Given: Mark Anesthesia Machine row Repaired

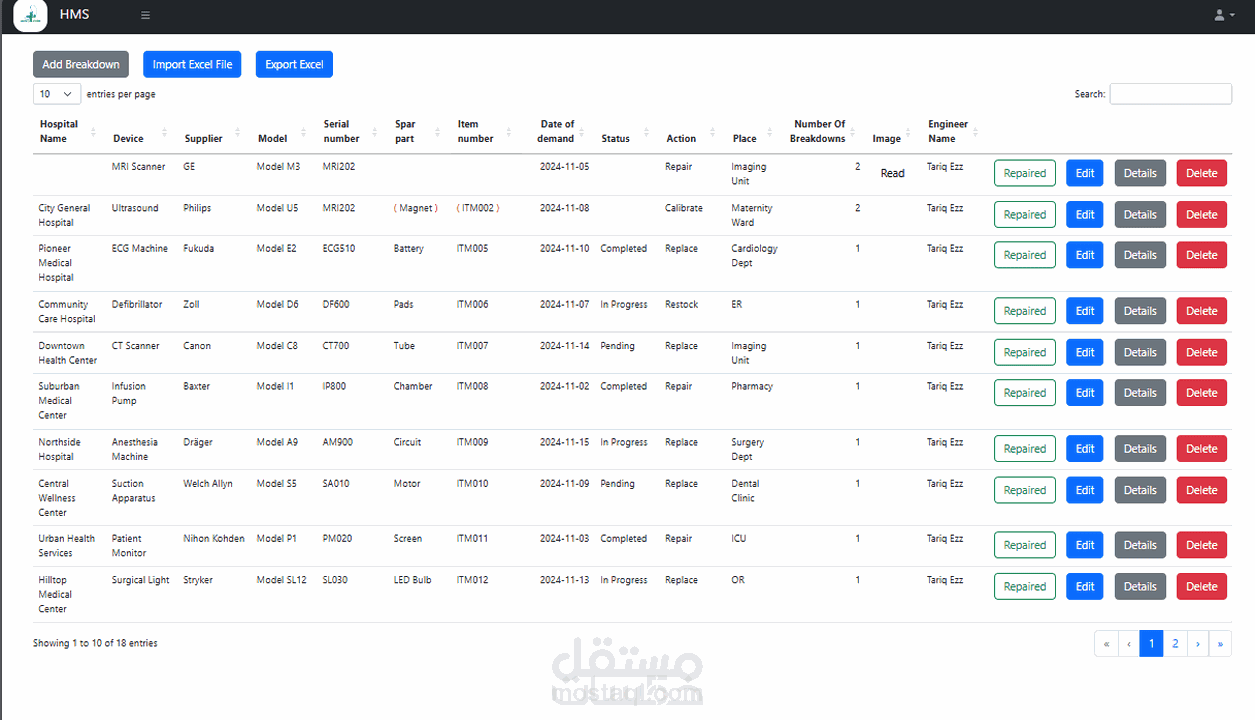Looking at the screenshot, I should [1024, 449].
